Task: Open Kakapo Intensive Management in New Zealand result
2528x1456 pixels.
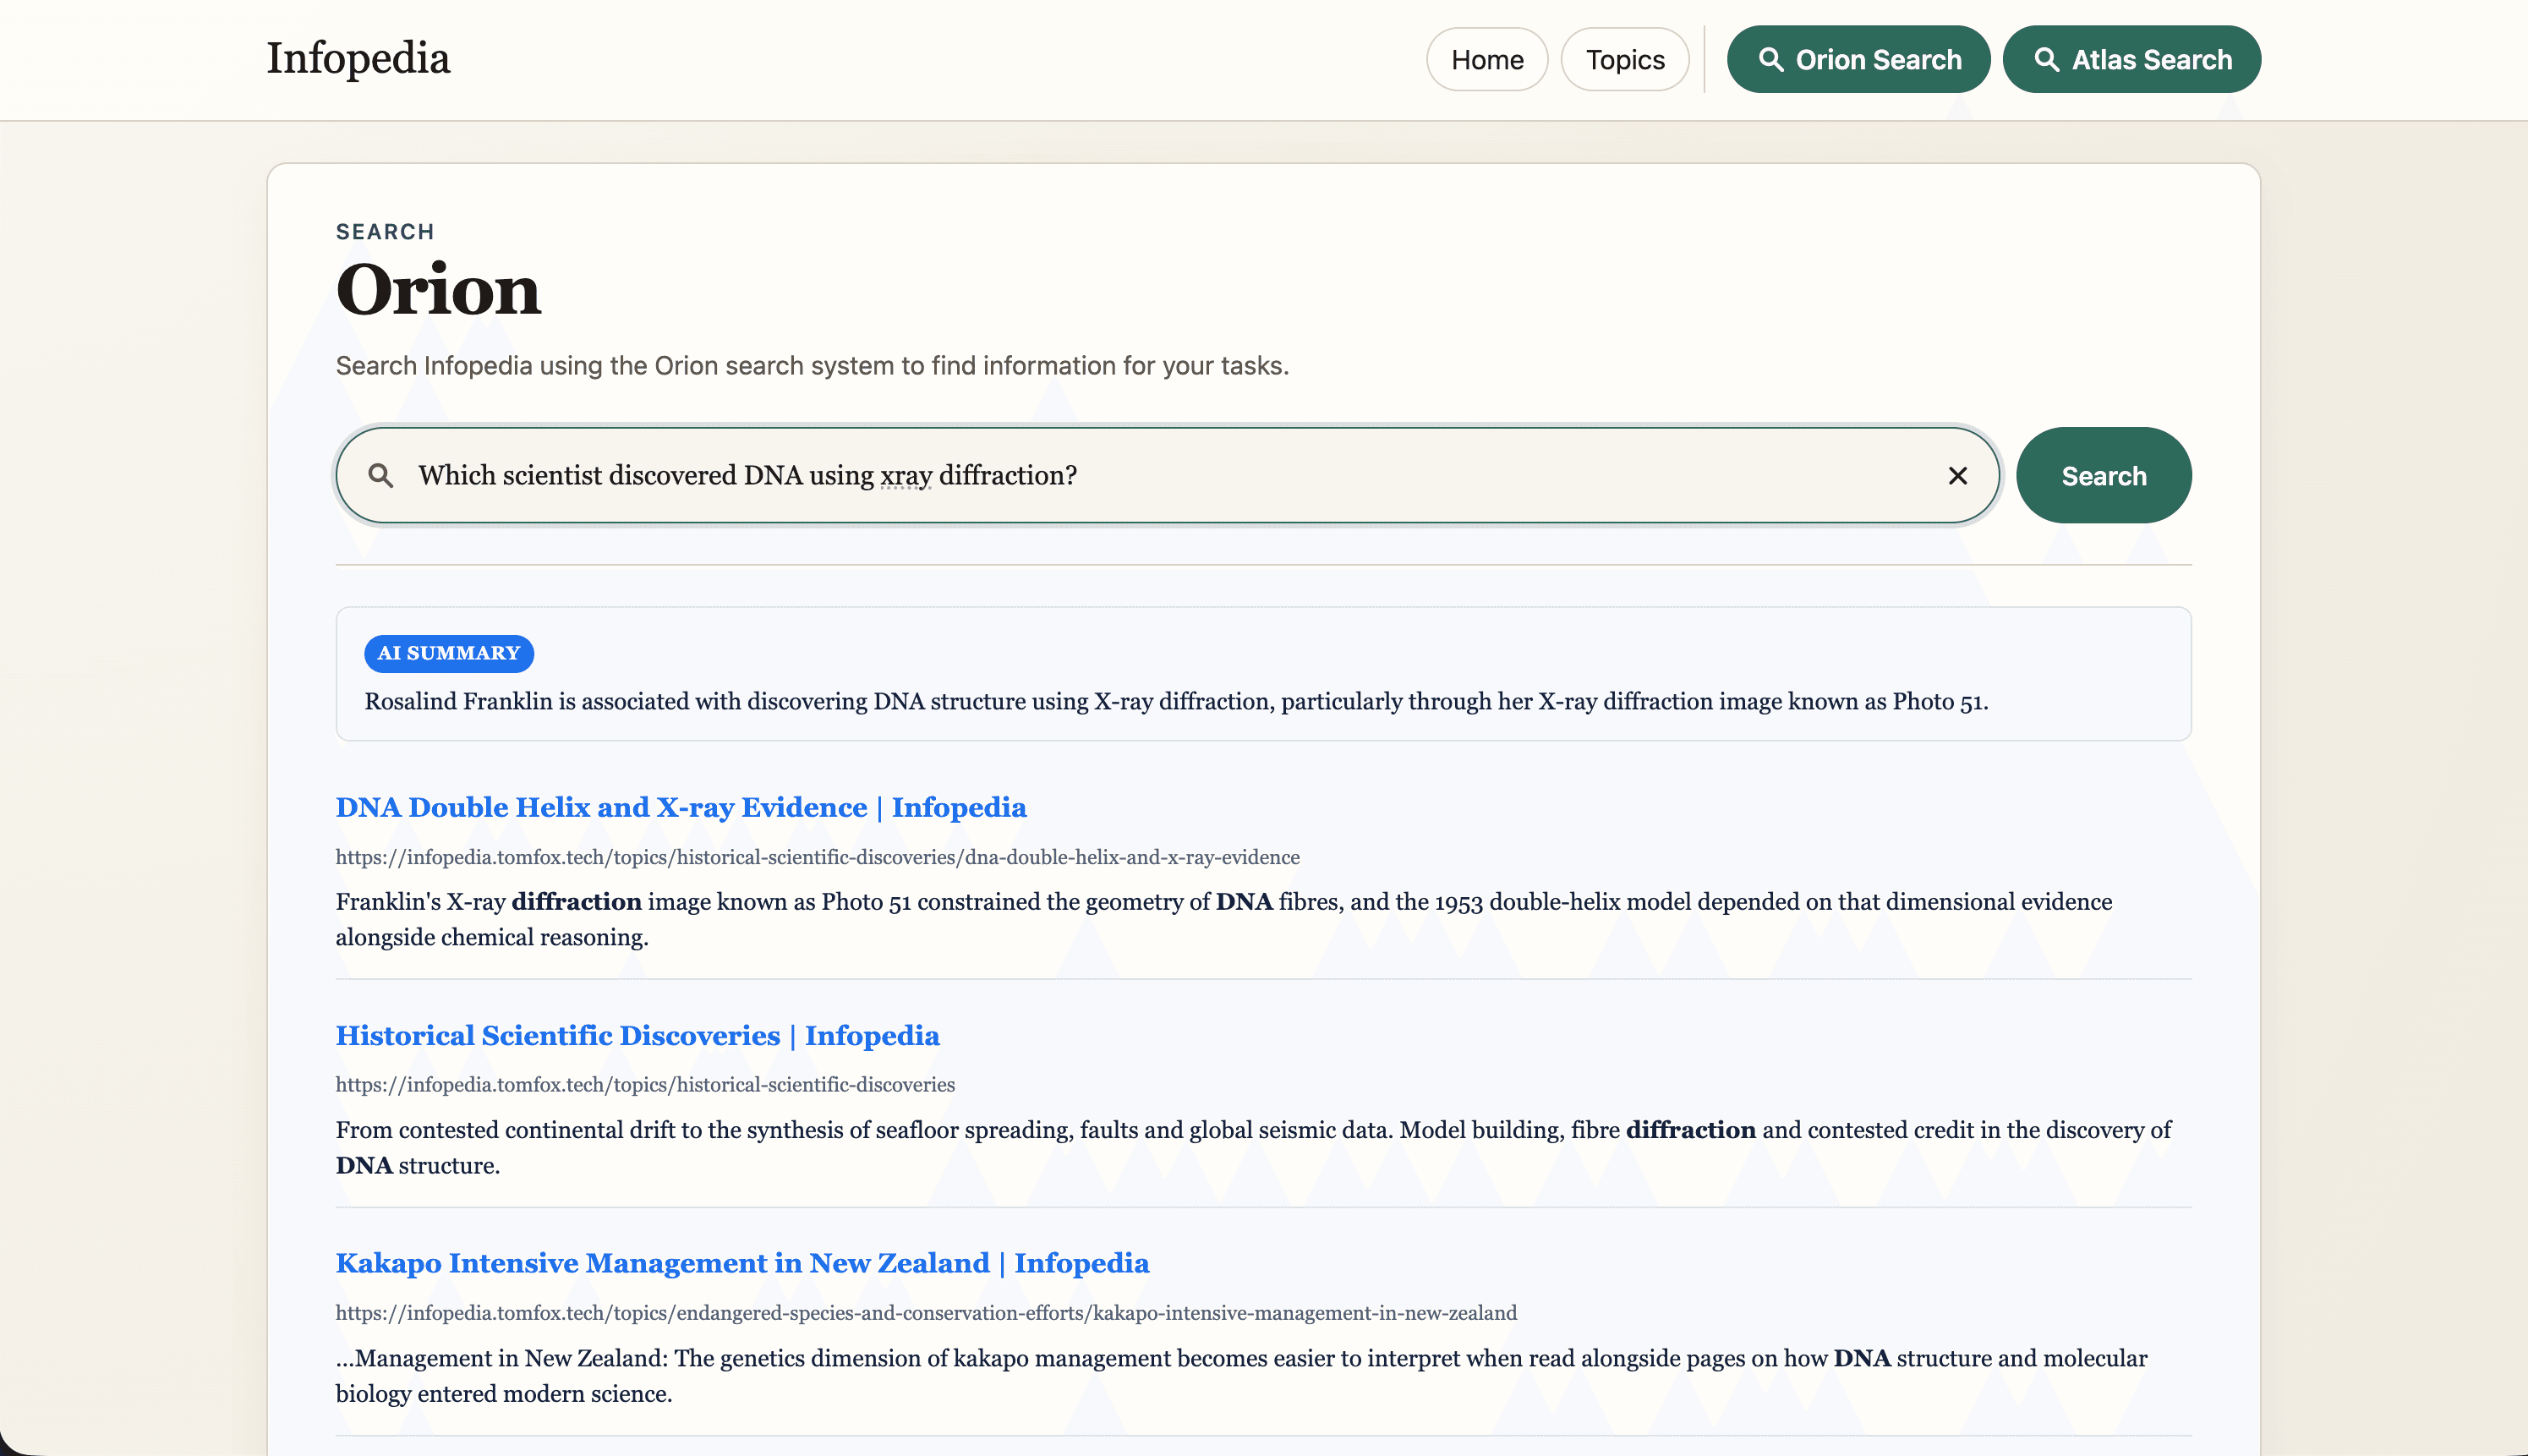Action: coord(742,1263)
